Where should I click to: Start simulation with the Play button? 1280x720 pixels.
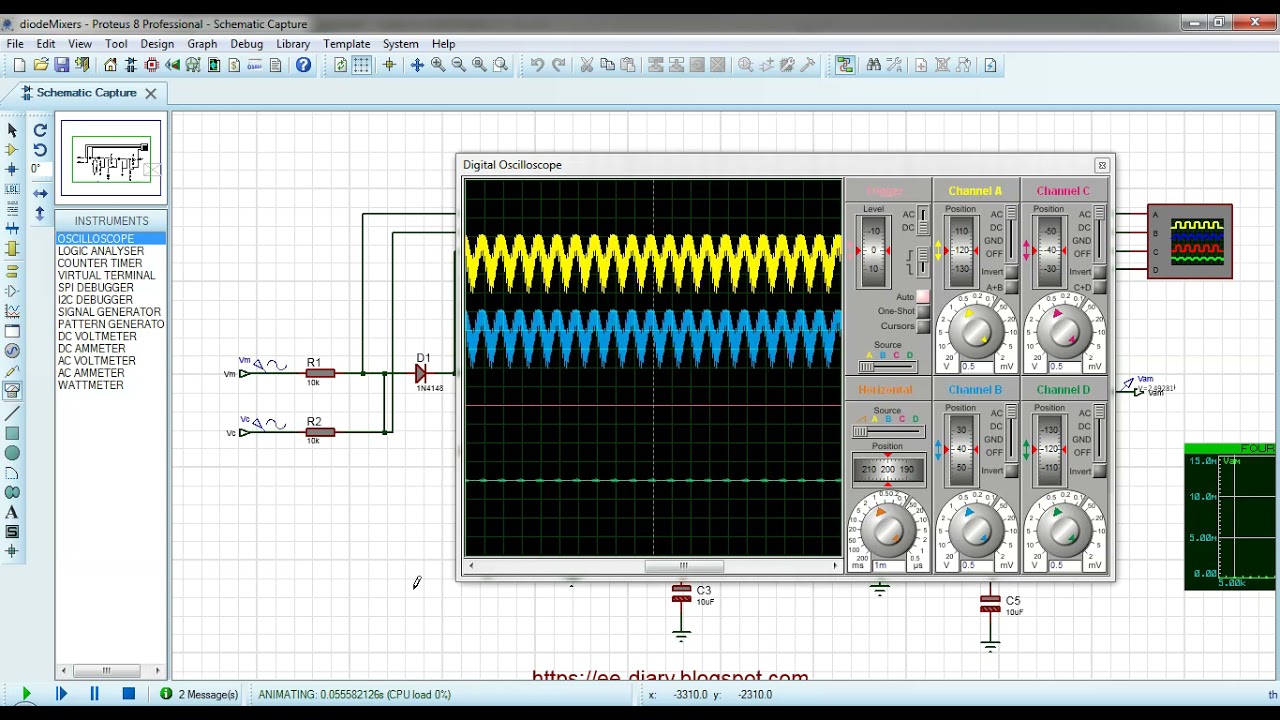coord(26,694)
